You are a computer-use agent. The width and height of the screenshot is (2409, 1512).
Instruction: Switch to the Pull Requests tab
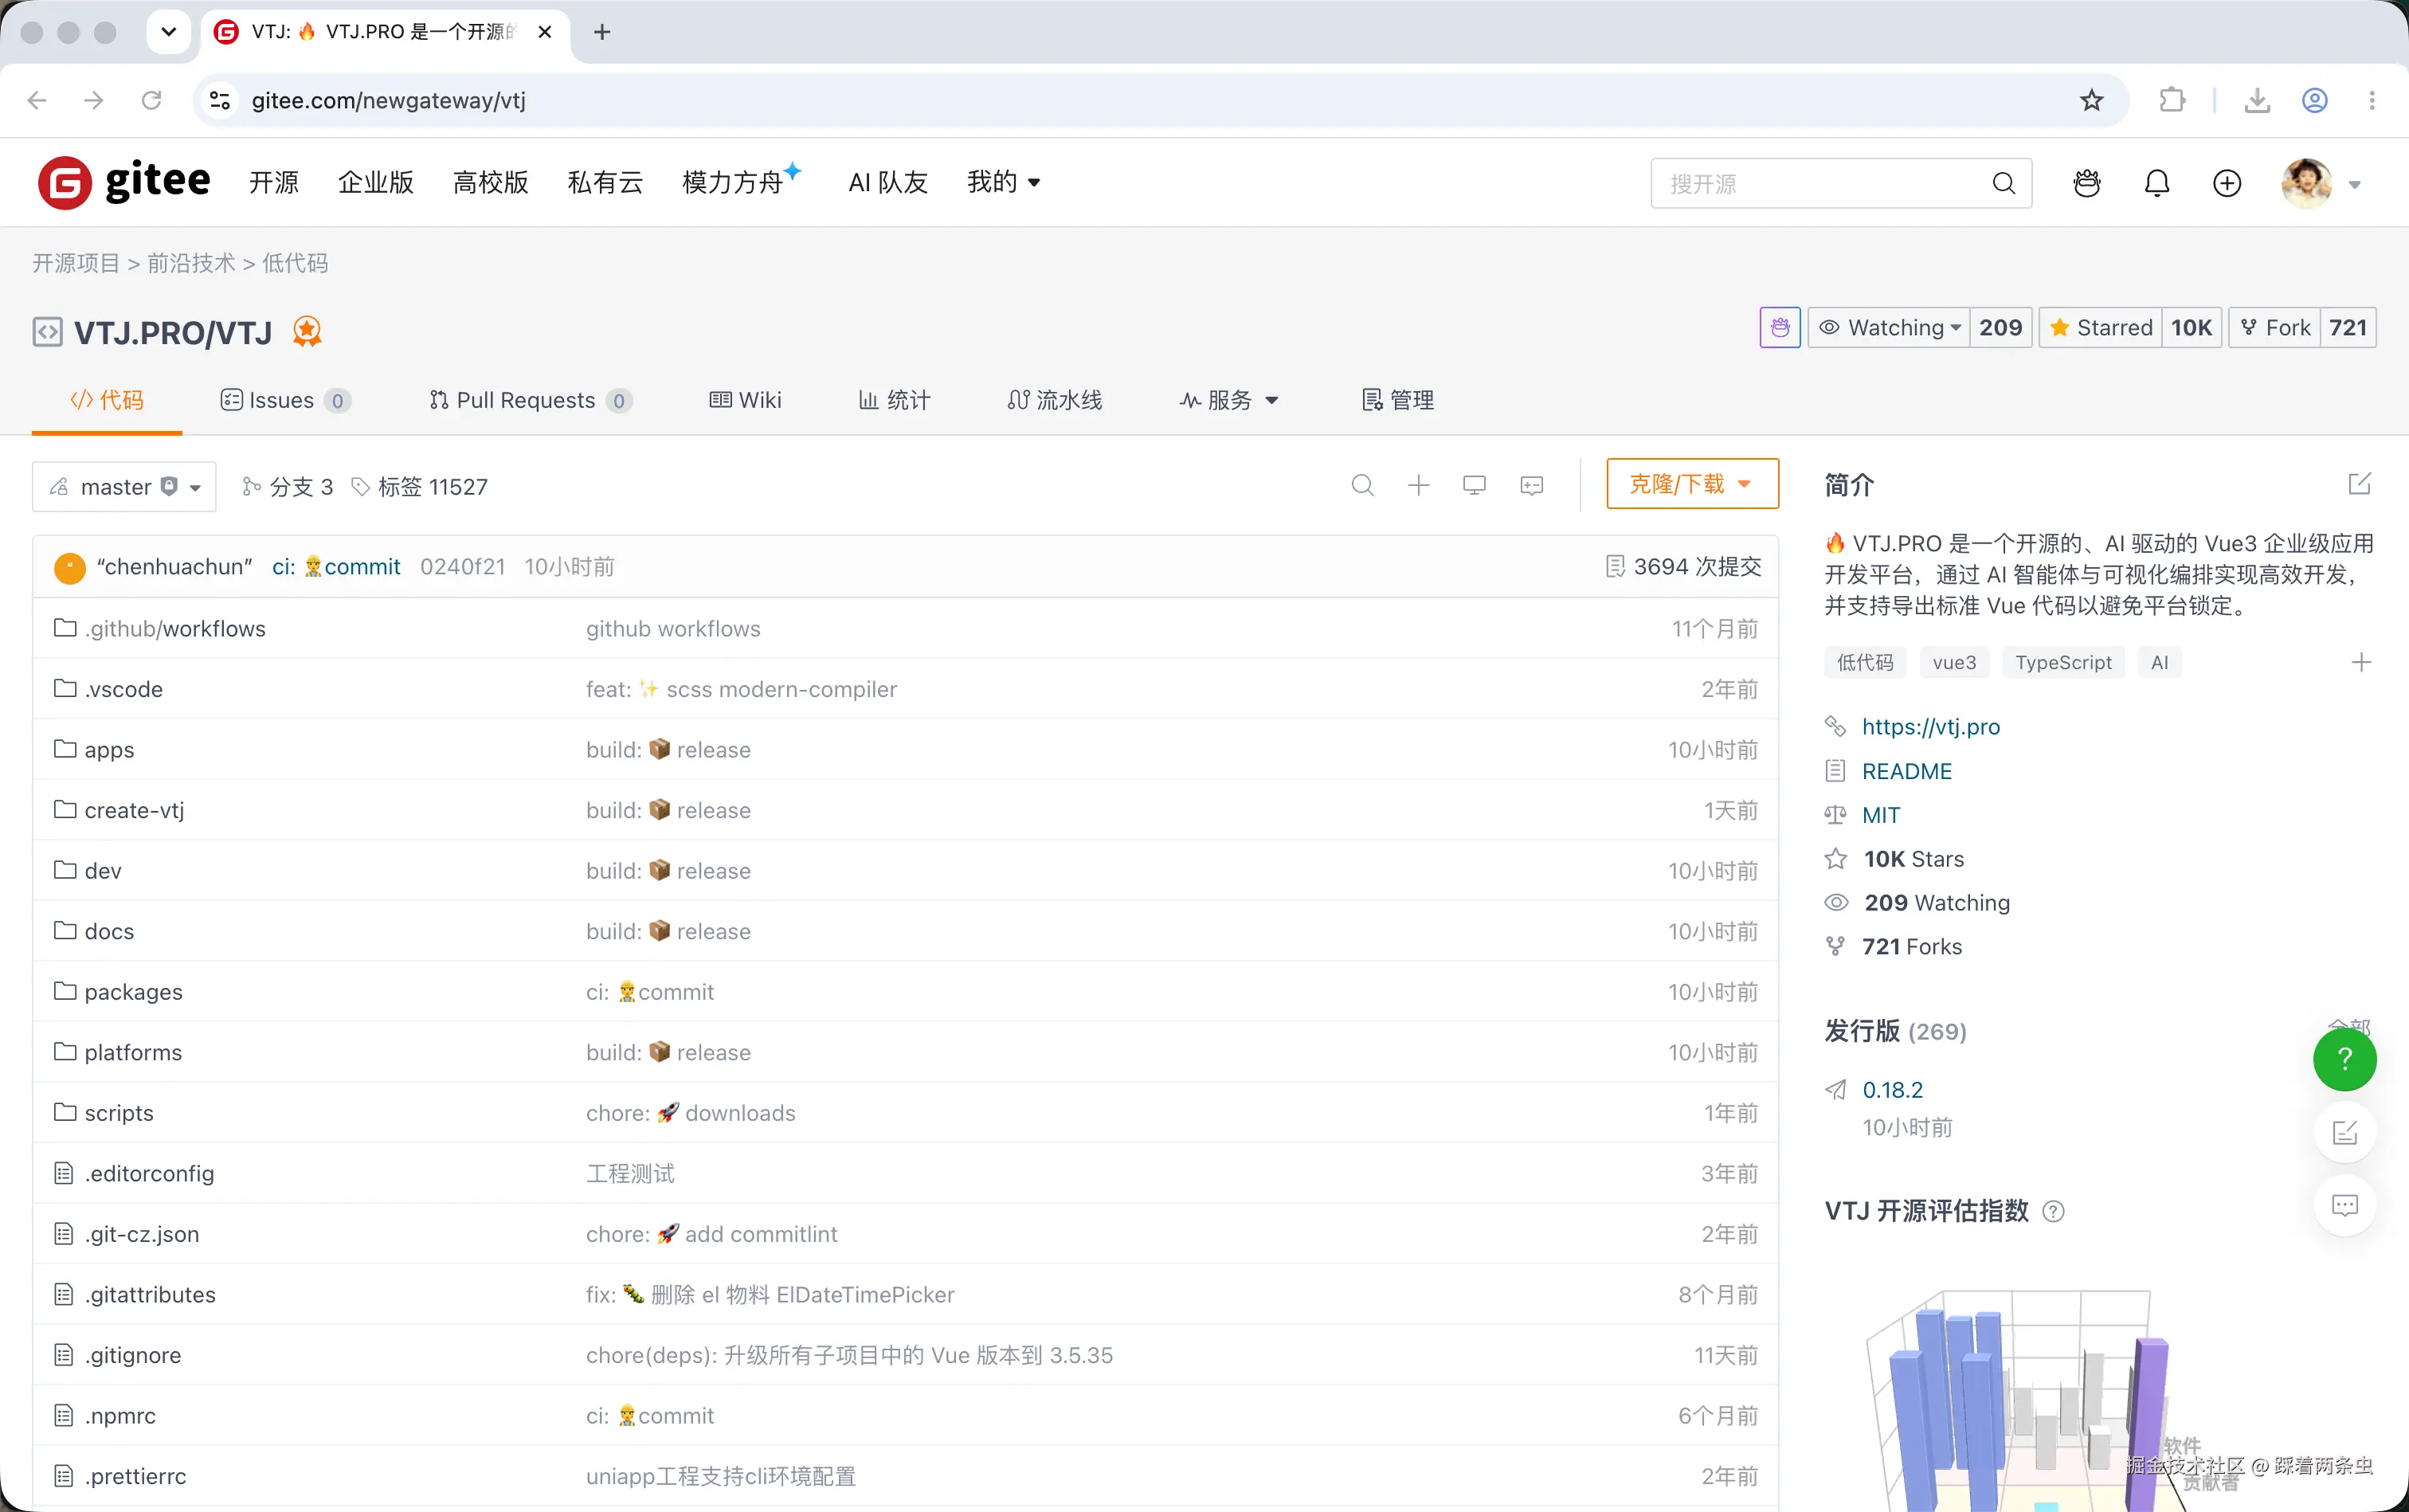530,400
